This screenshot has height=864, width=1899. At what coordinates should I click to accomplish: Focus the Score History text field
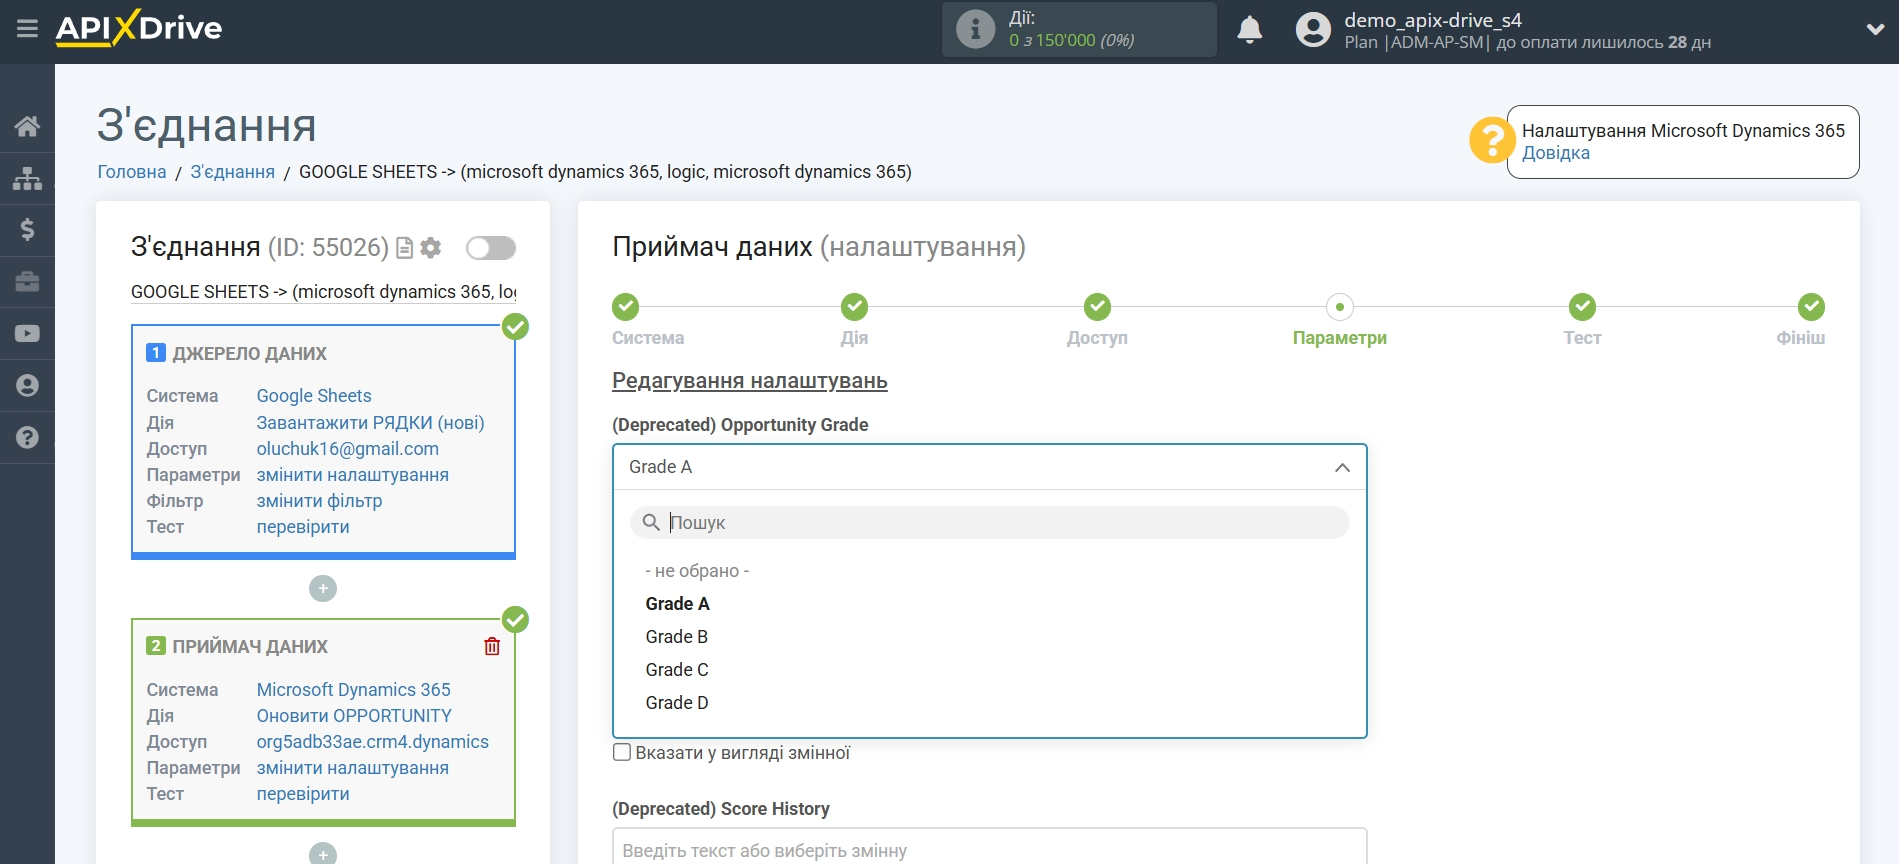[990, 847]
